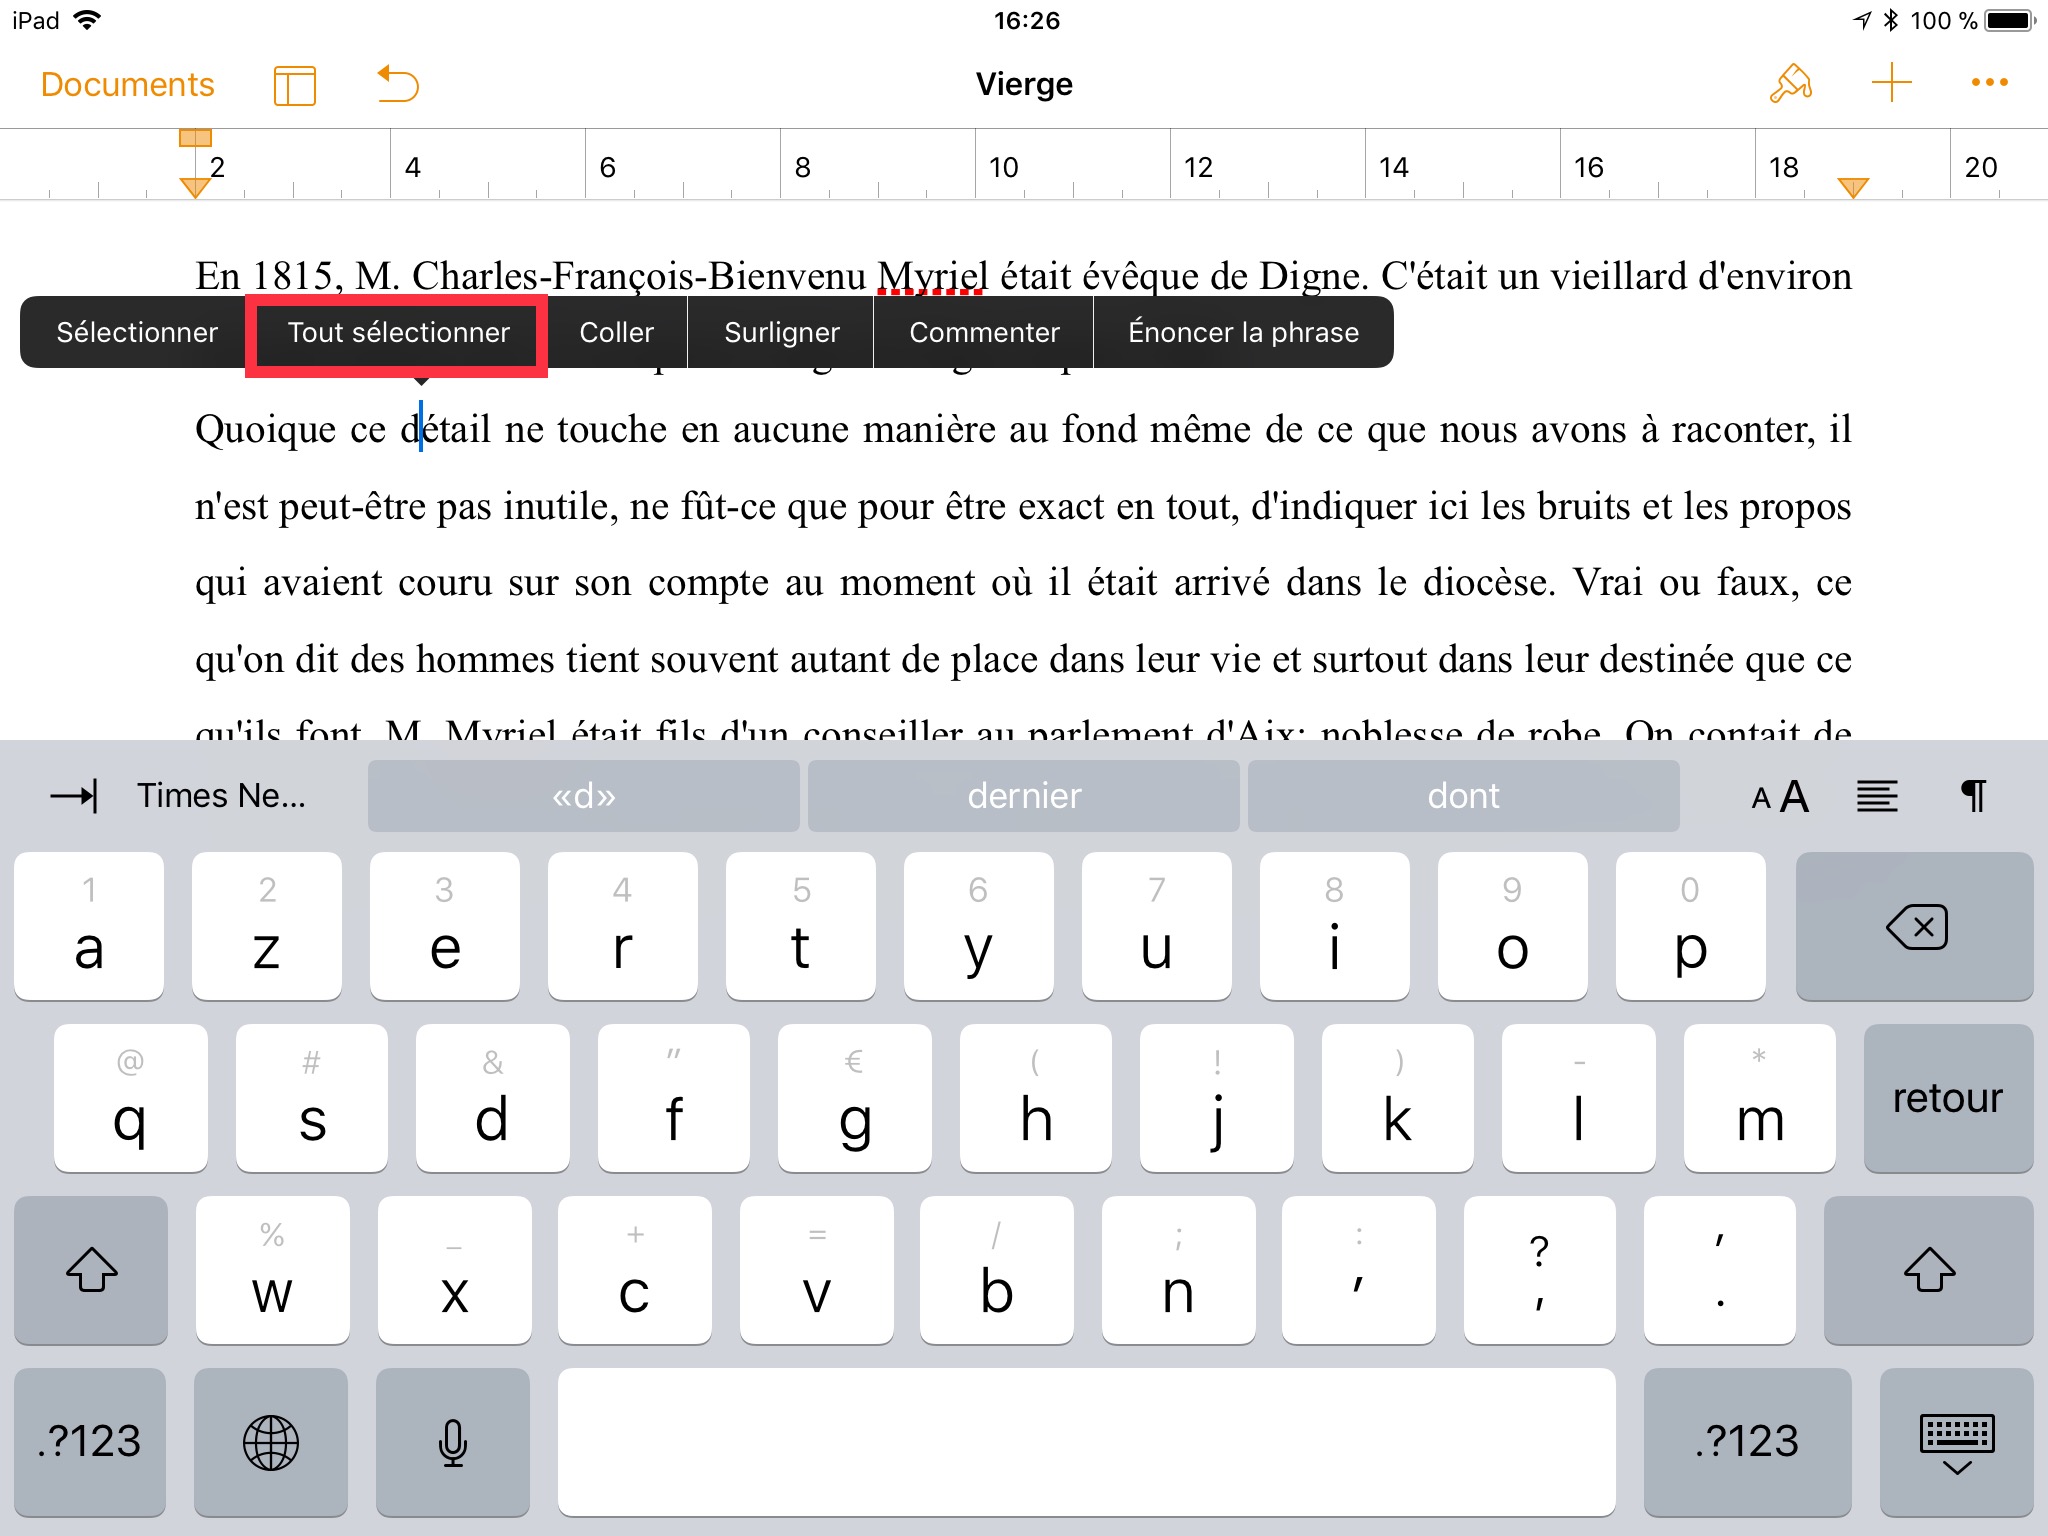Open the format paintbrush panel
The height and width of the screenshot is (1536, 2048).
pyautogui.click(x=1790, y=84)
